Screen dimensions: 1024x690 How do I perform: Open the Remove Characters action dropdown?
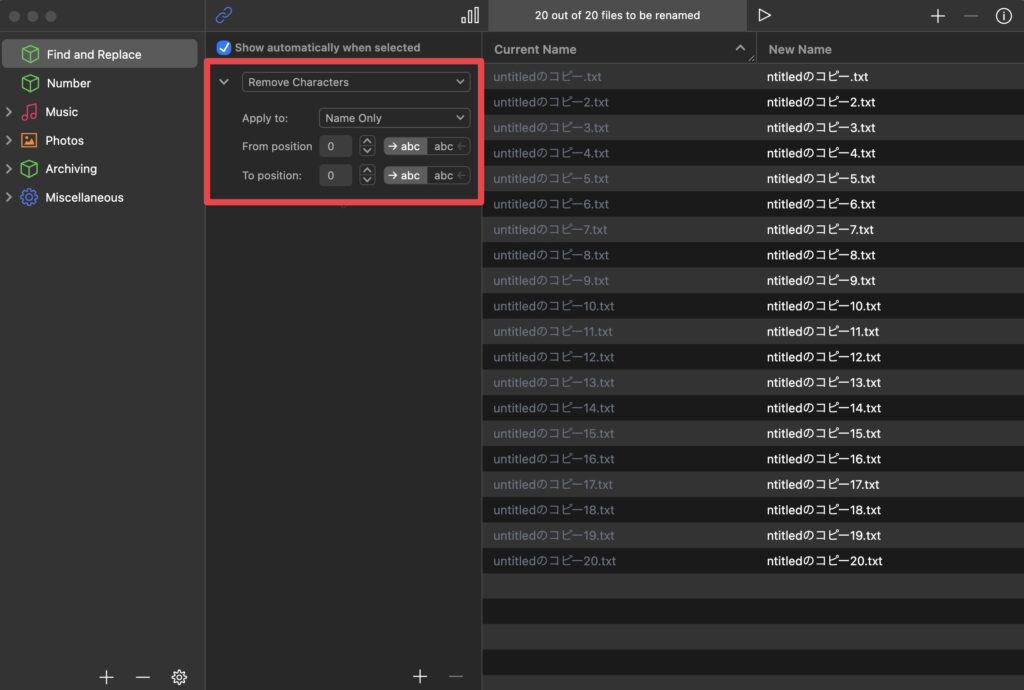(355, 82)
